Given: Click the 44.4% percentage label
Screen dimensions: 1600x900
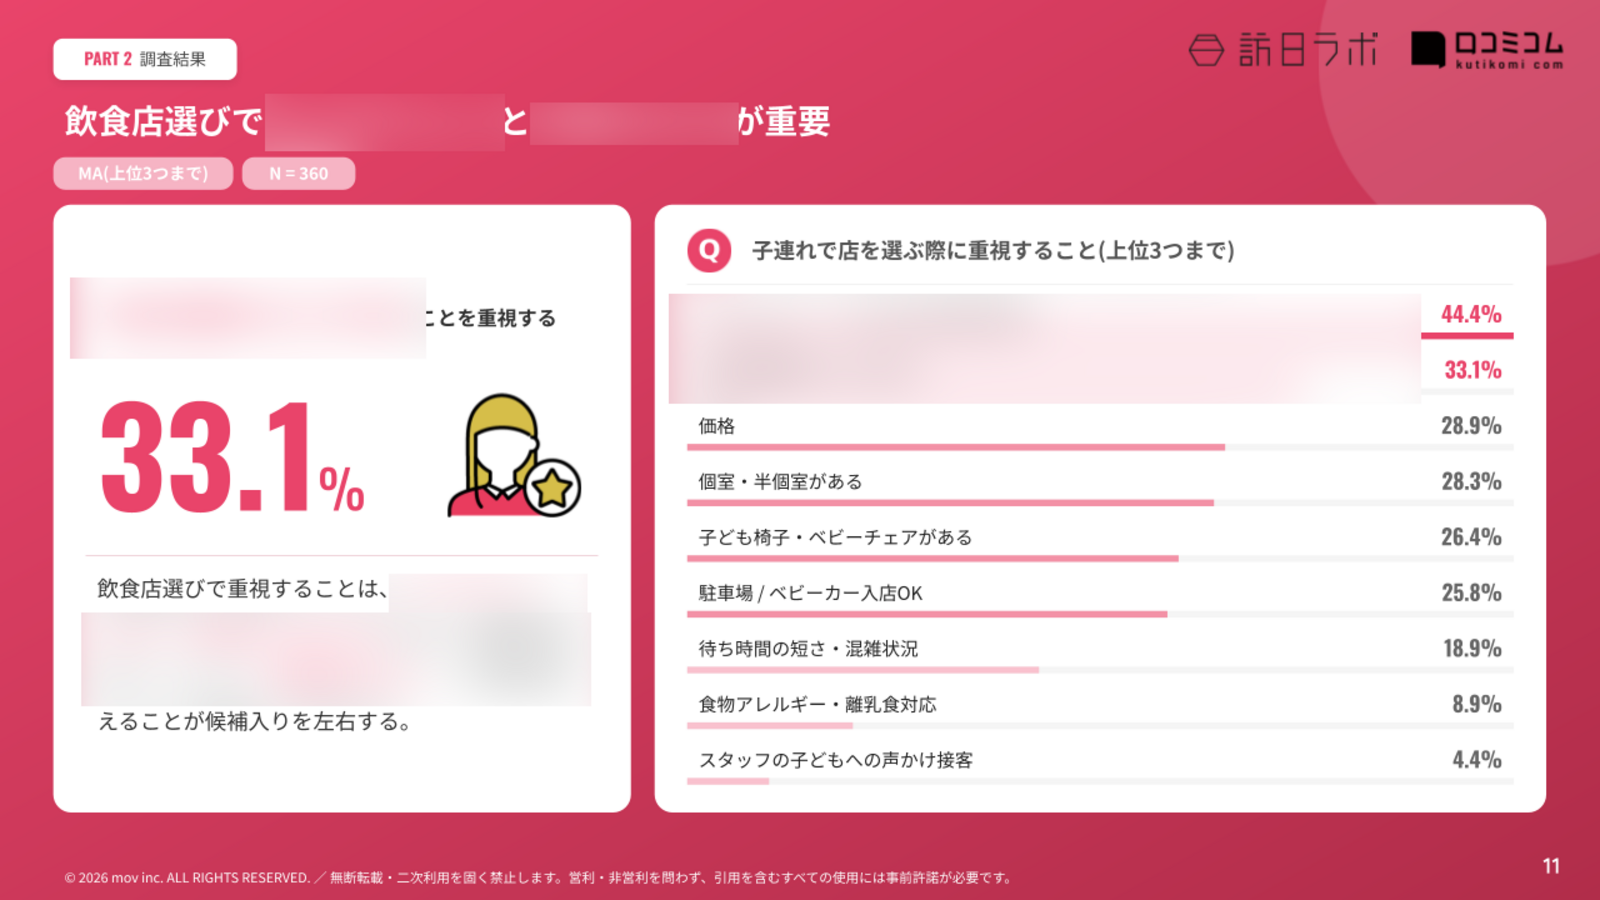Looking at the screenshot, I should pyautogui.click(x=1472, y=314).
